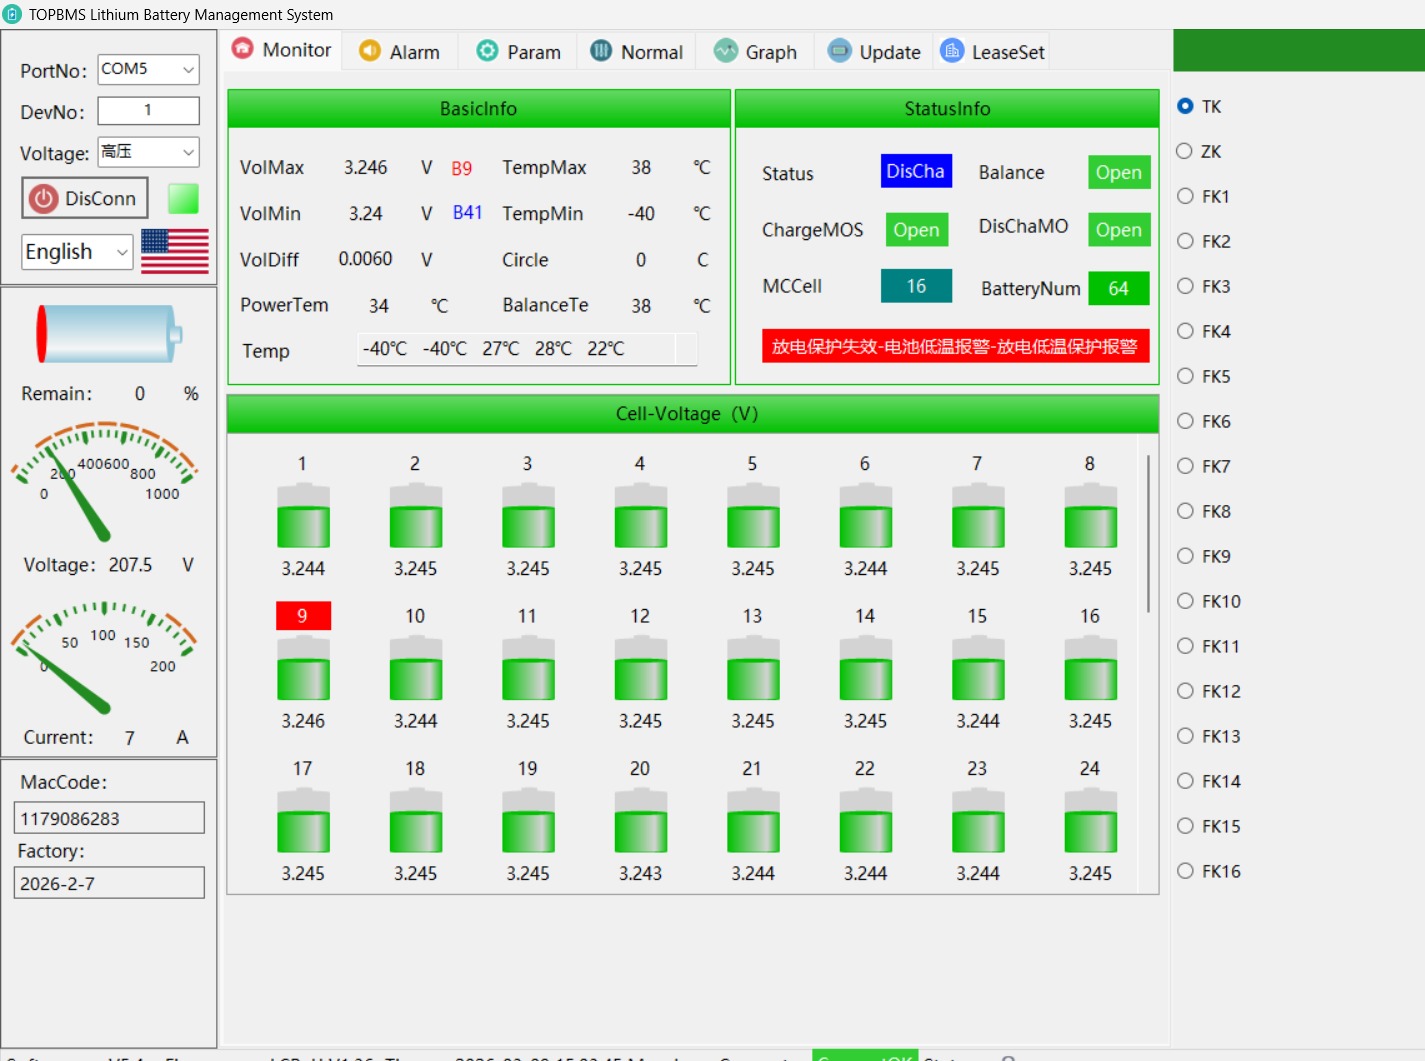
Task: Switch to the Alarm tab
Action: tap(400, 52)
